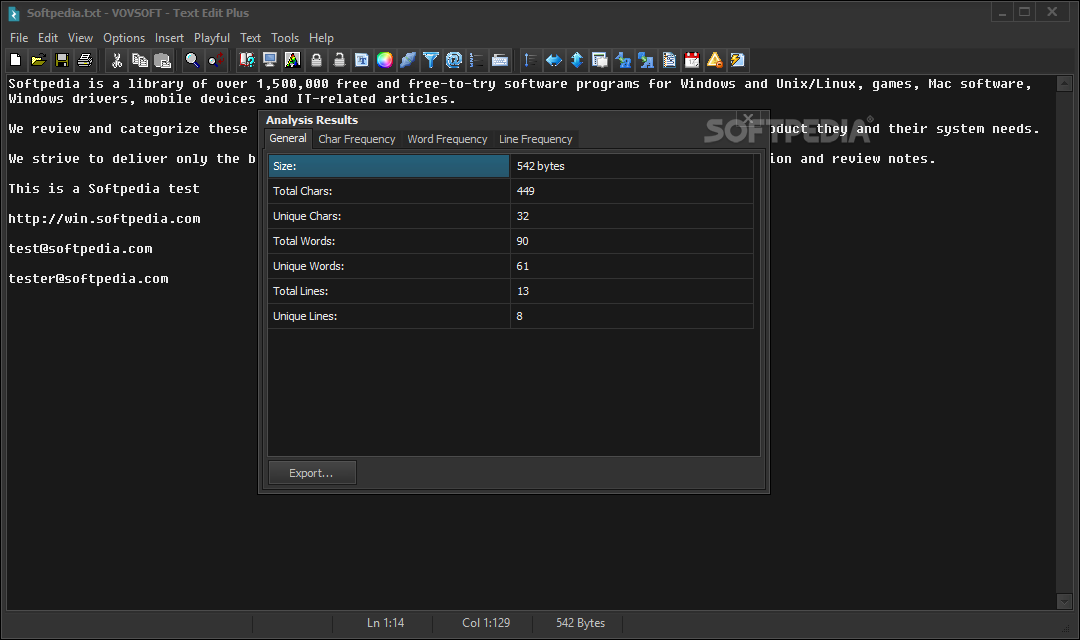Open the Insert menu
1080x640 pixels.
(x=169, y=38)
